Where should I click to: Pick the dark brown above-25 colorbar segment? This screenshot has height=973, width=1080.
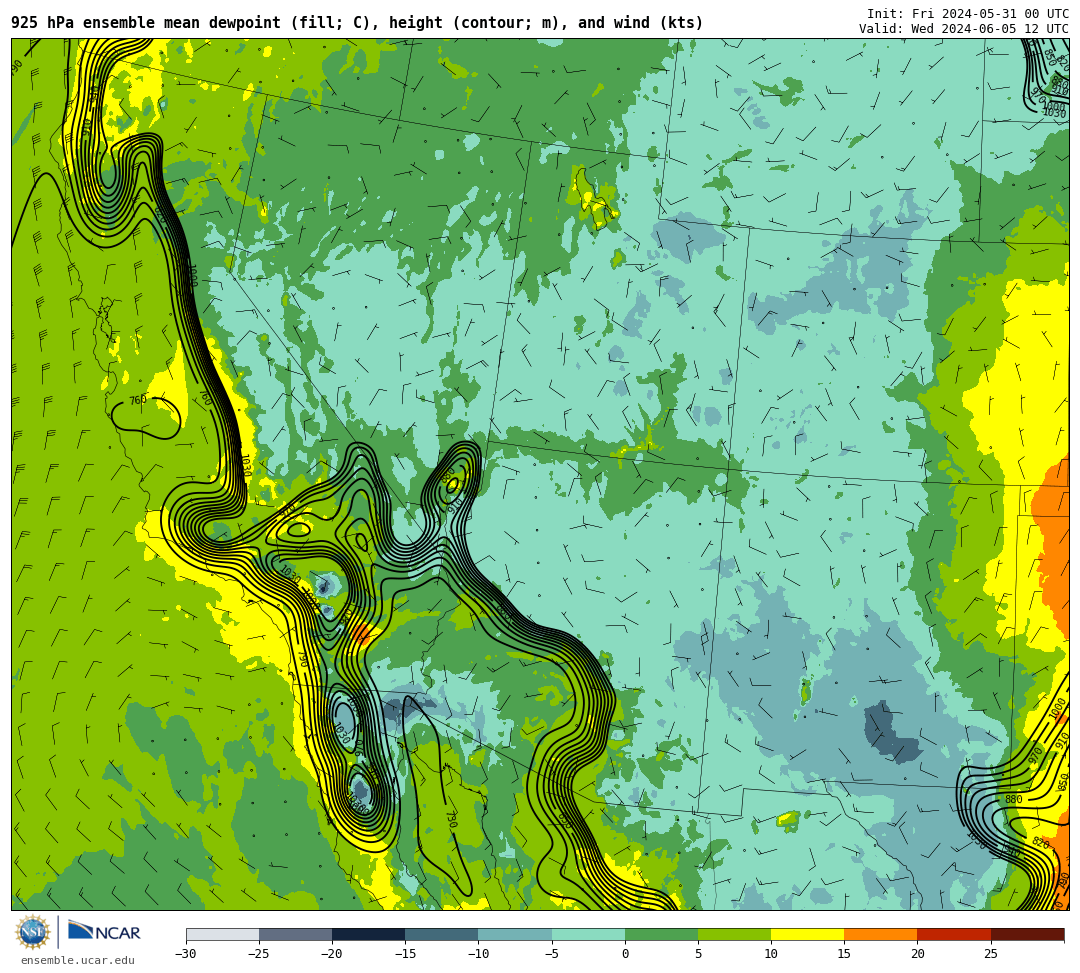[x=1028, y=934]
